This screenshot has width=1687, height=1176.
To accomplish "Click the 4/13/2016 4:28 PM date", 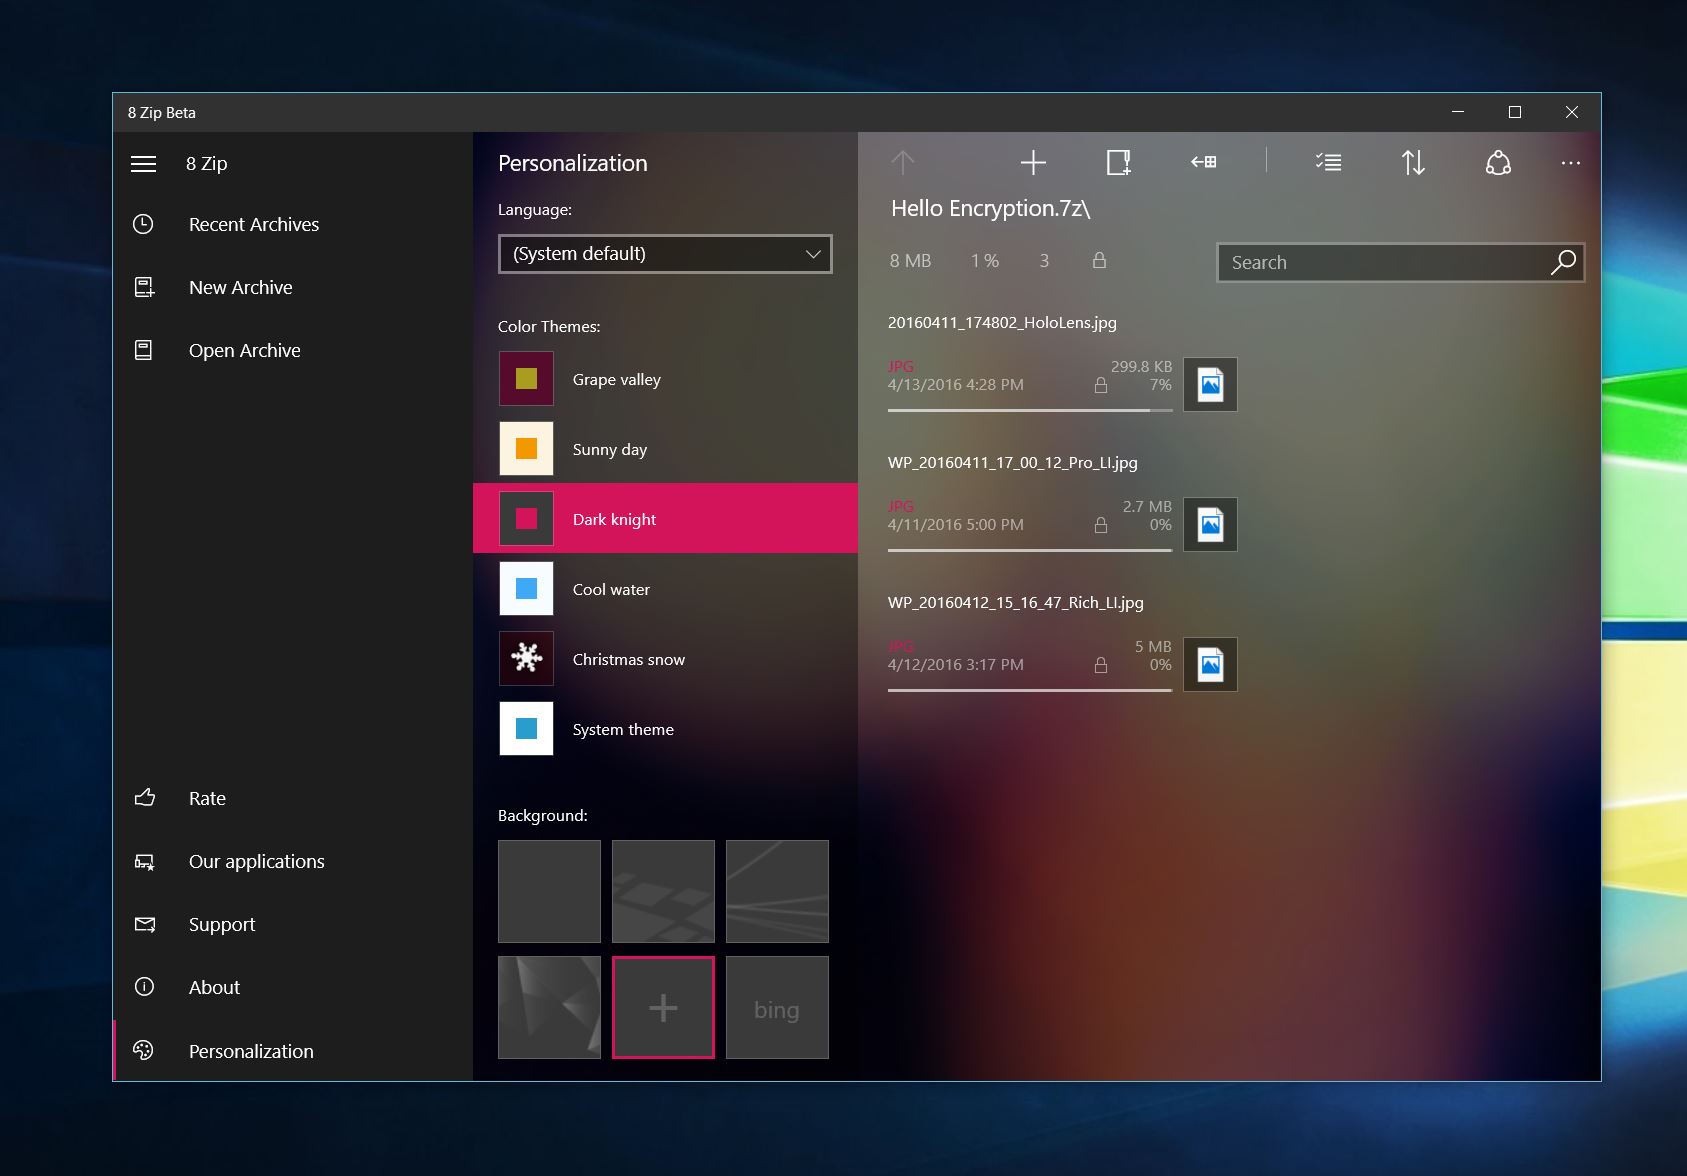I will point(955,385).
